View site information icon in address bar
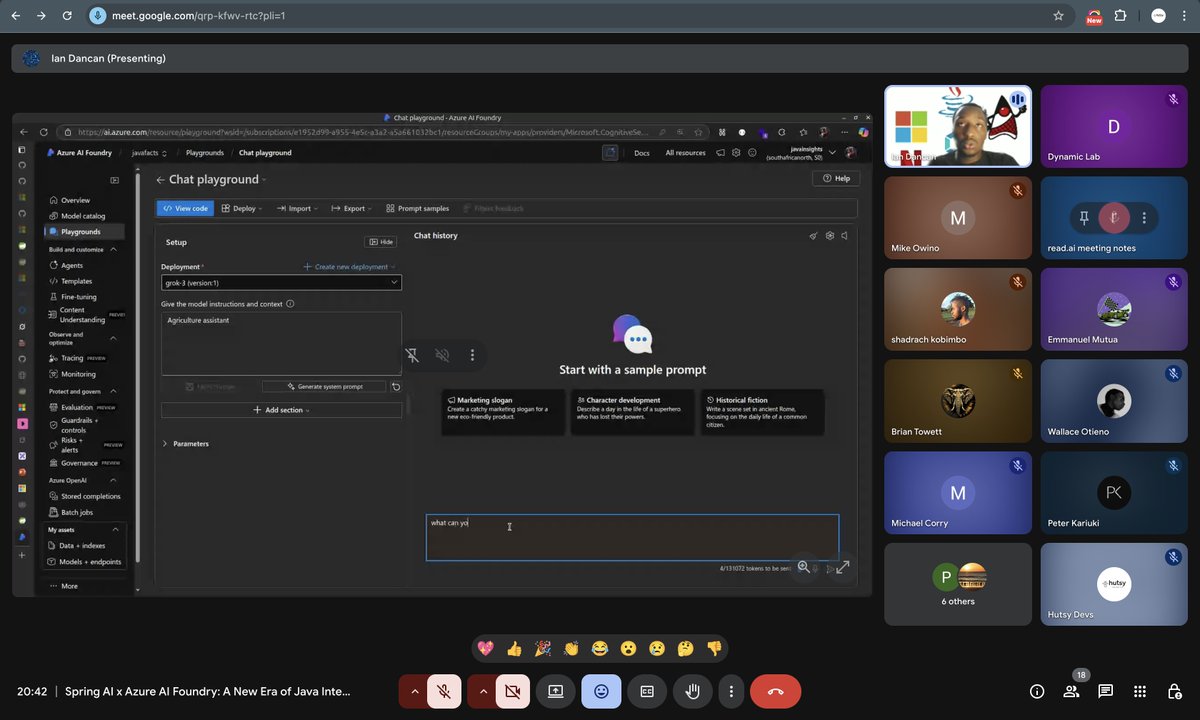This screenshot has width=1200, height=720. click(x=97, y=16)
